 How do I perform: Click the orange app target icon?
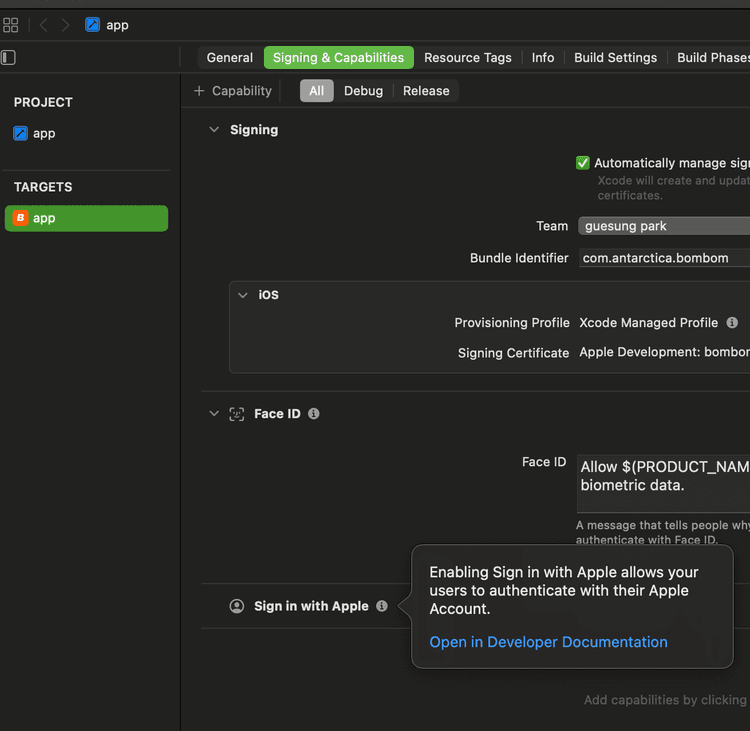(20, 218)
